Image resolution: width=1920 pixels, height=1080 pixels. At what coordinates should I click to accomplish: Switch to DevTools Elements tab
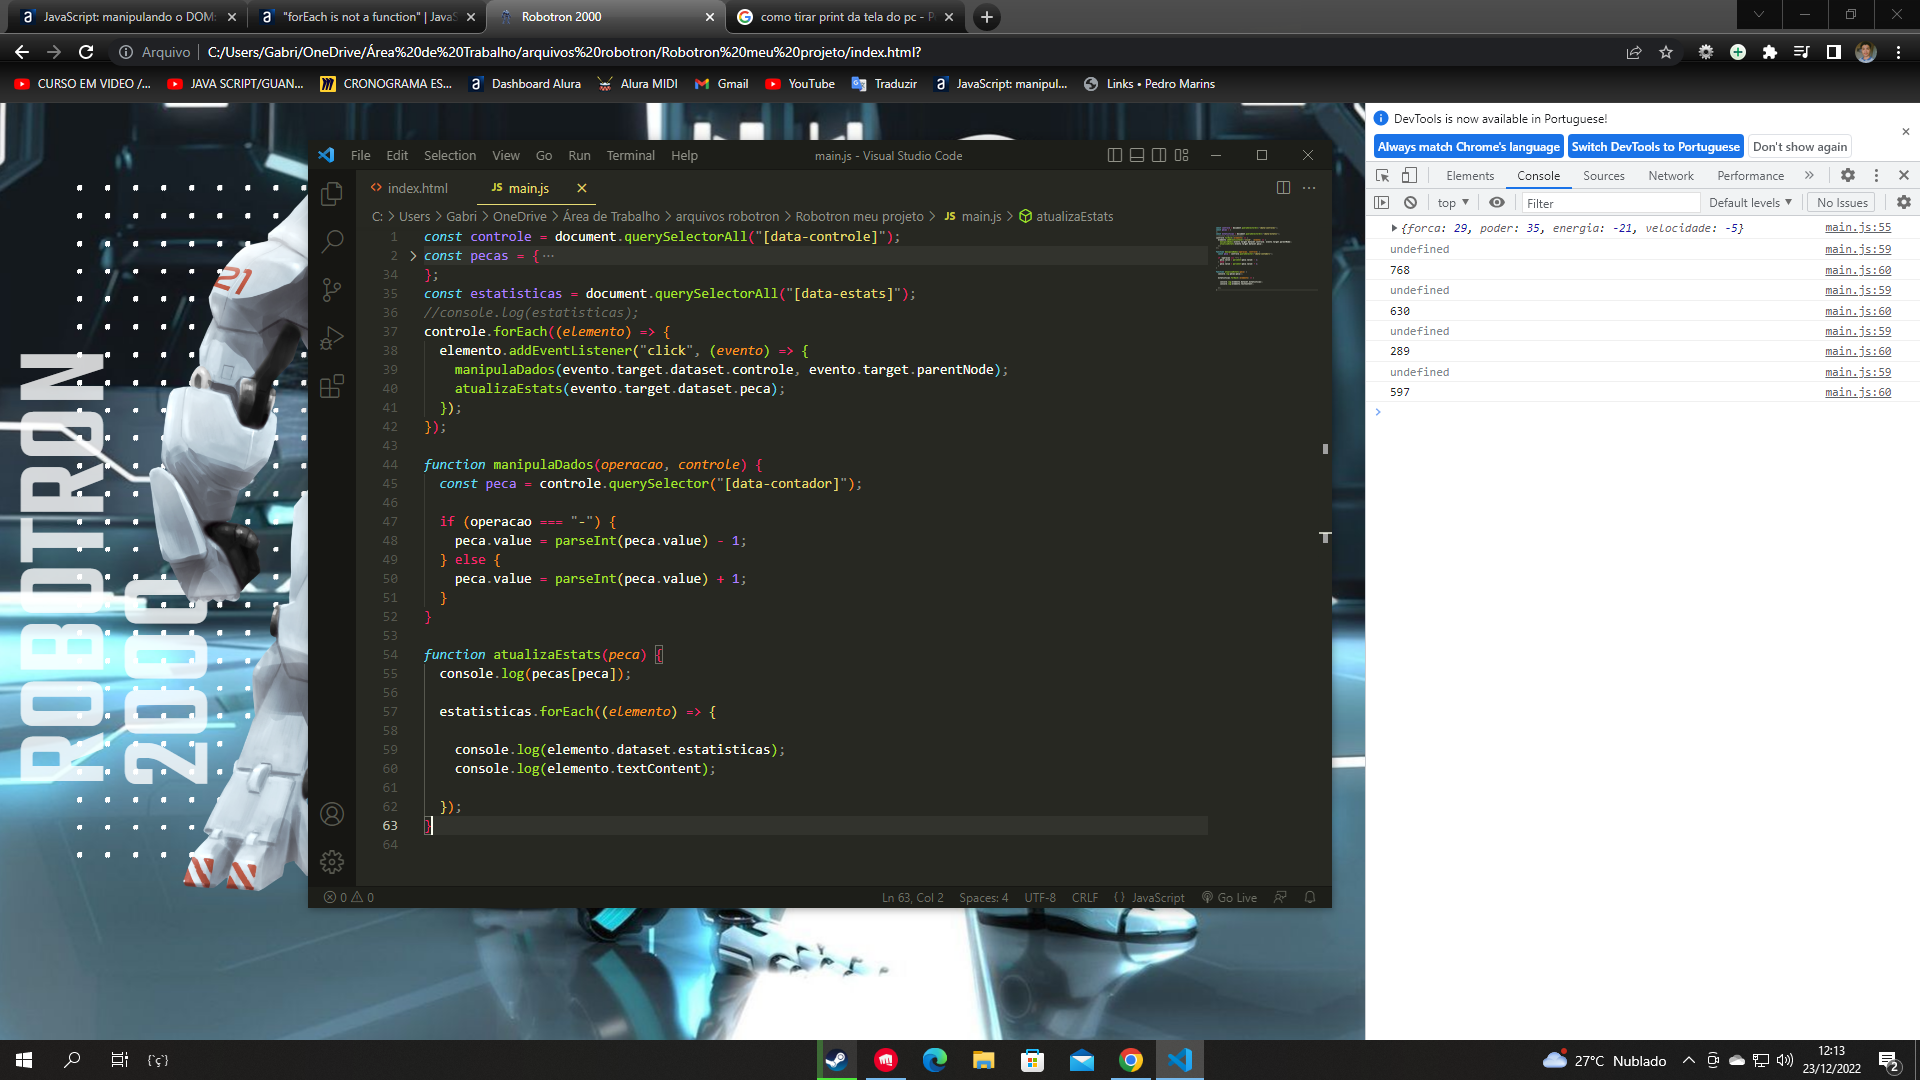point(1470,175)
